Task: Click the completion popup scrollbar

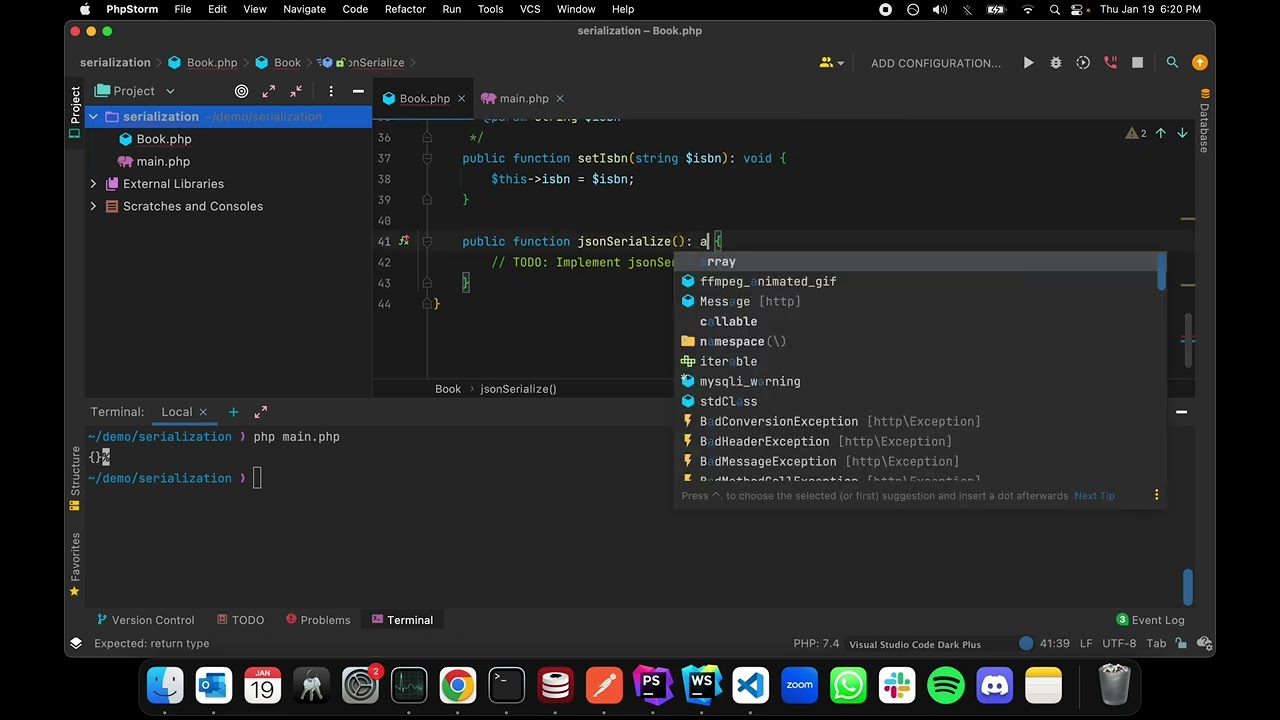Action: tap(1162, 272)
